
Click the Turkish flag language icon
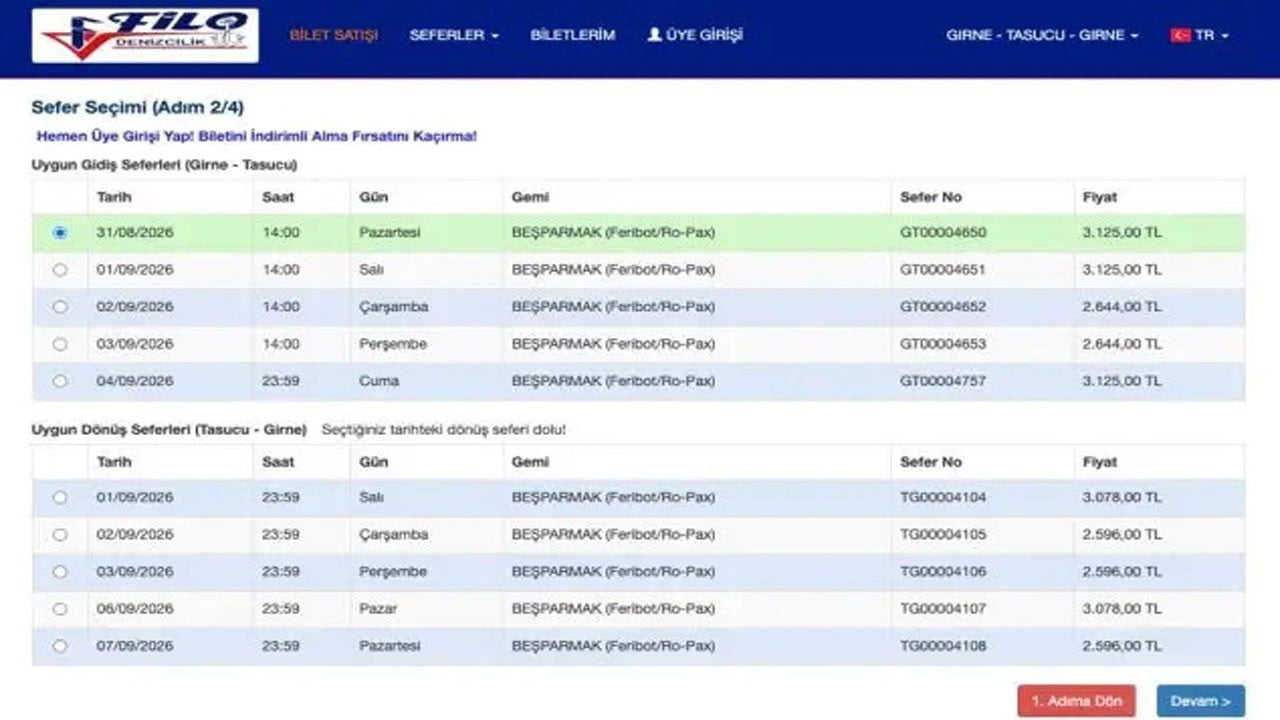click(x=1180, y=35)
